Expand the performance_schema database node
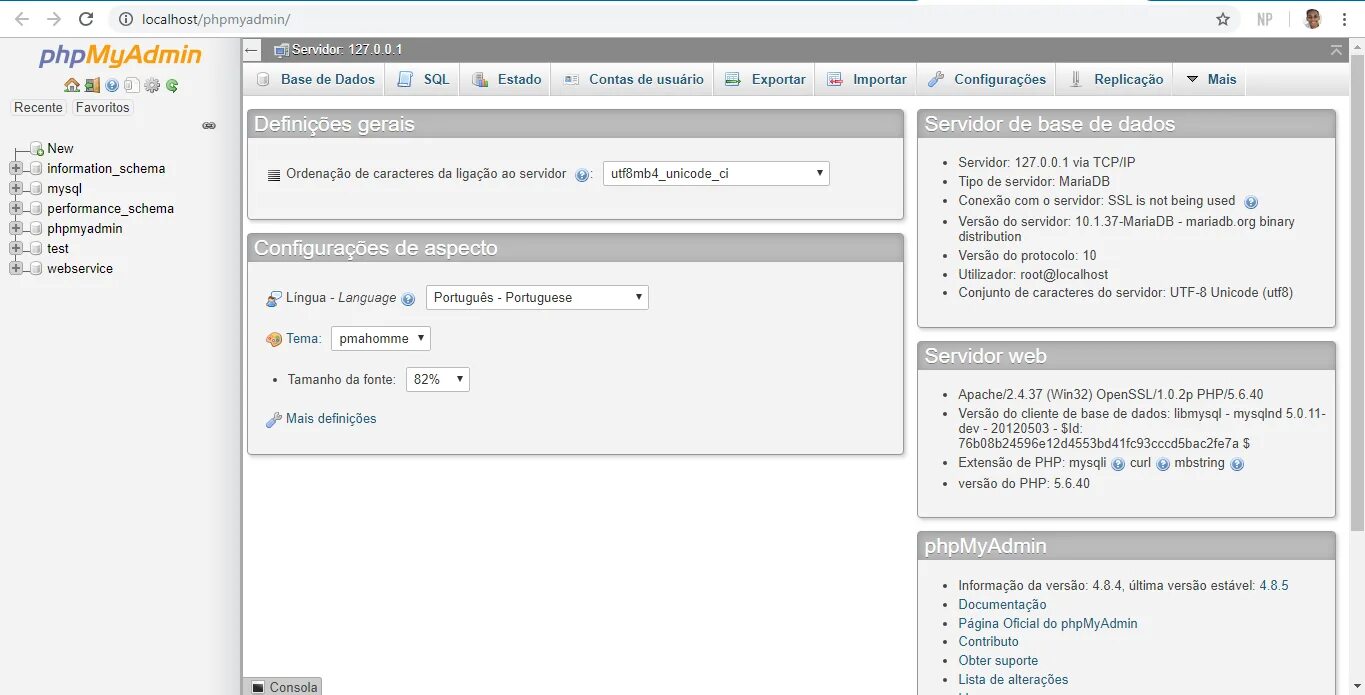Viewport: 1365px width, 695px height. click(x=16, y=208)
